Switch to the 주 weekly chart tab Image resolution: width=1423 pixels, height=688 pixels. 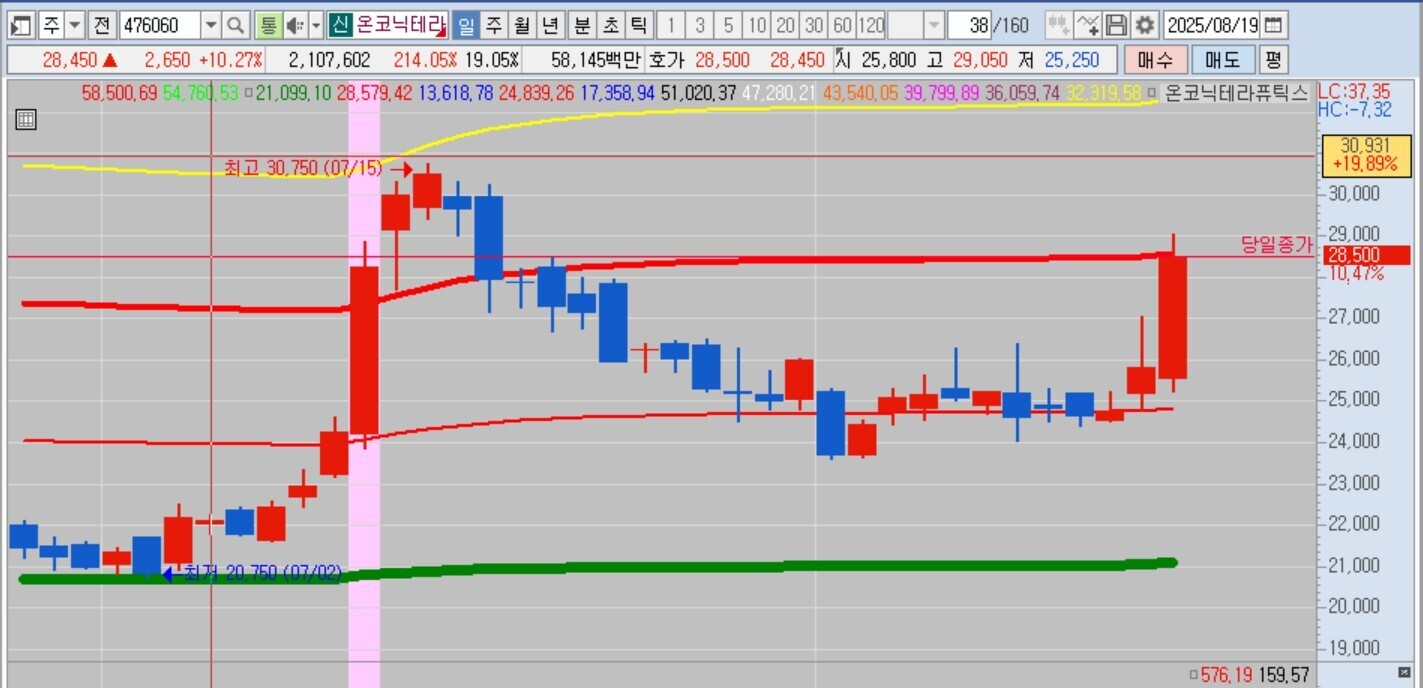pos(494,25)
